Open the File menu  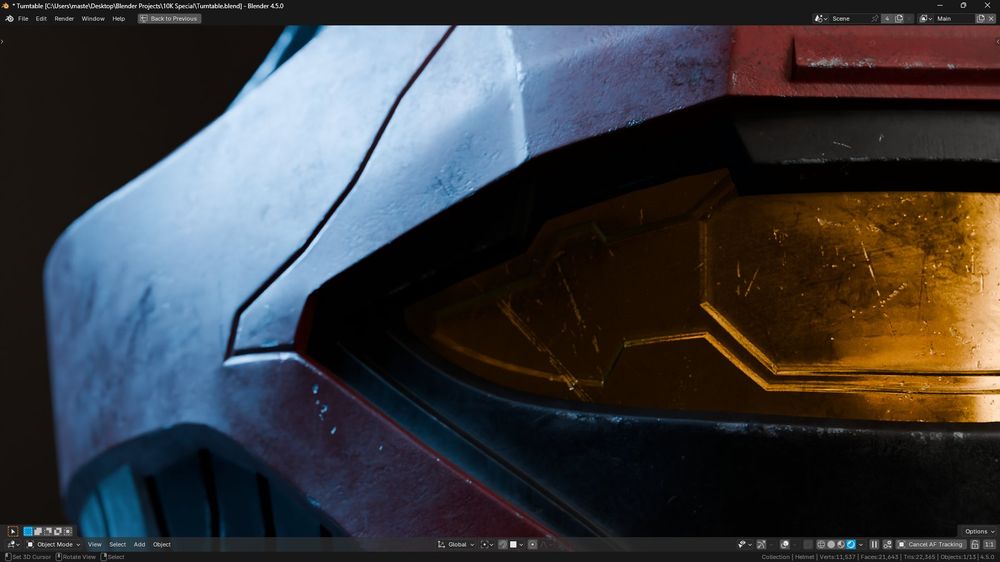23,18
